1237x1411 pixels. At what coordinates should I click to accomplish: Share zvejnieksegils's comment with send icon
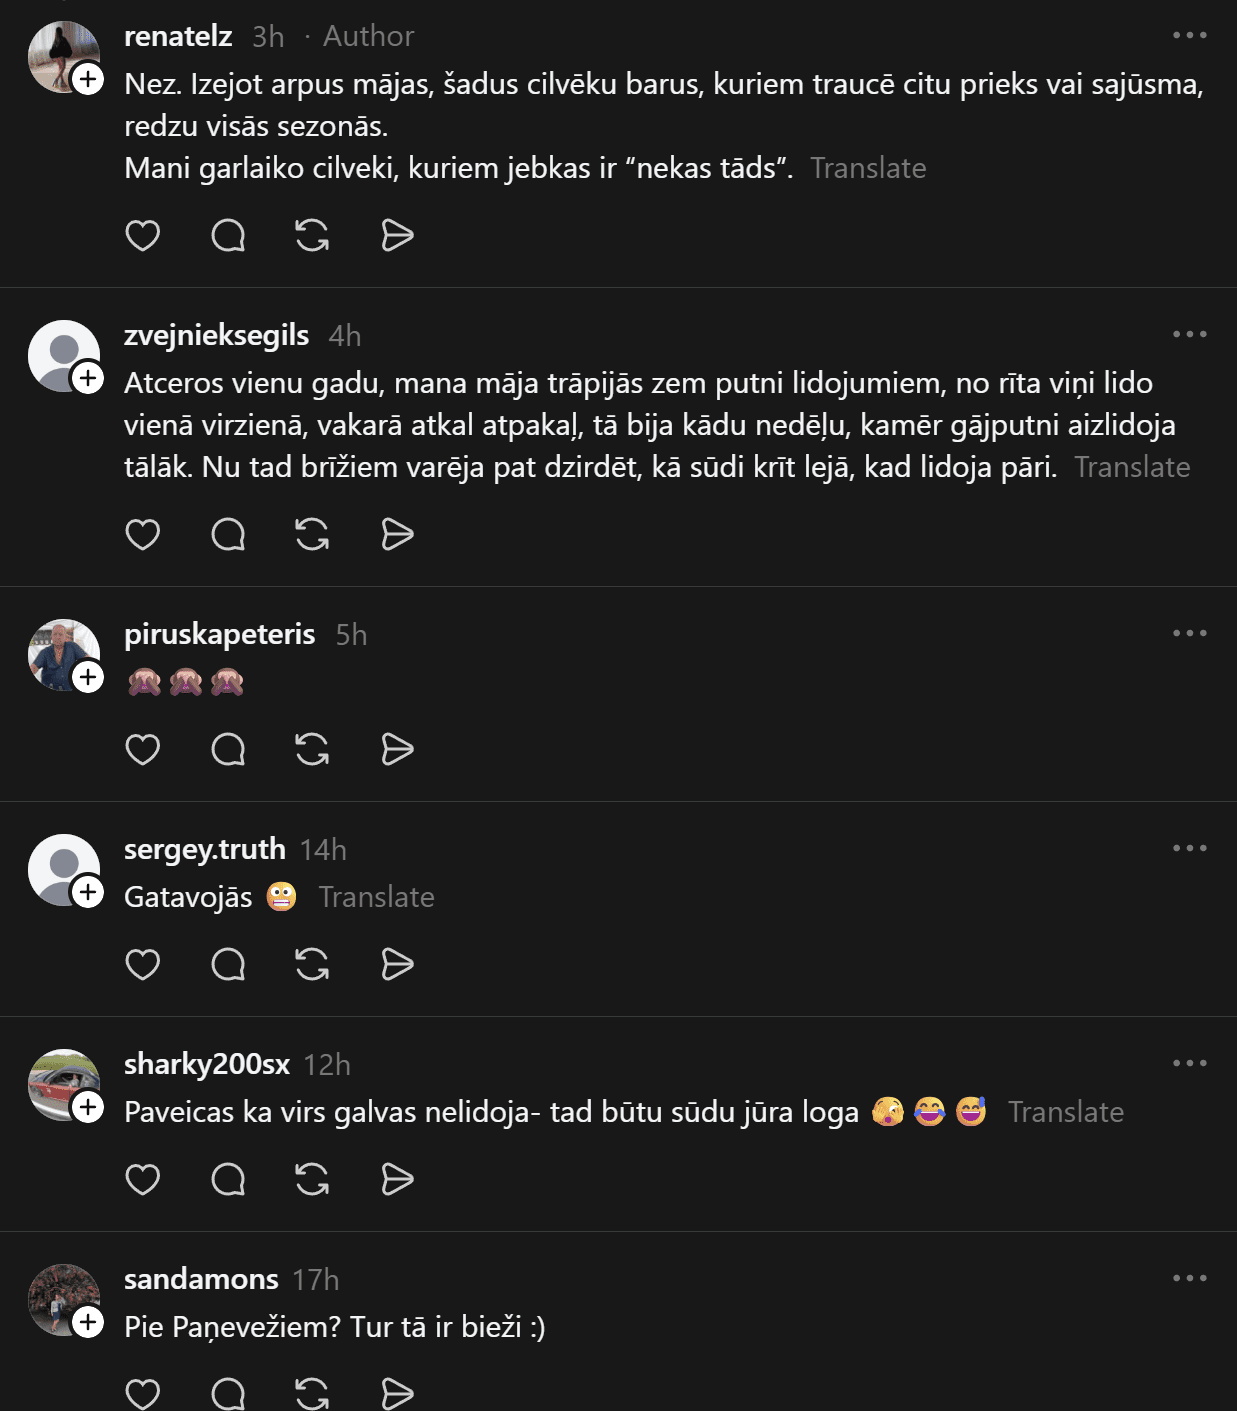coord(397,535)
